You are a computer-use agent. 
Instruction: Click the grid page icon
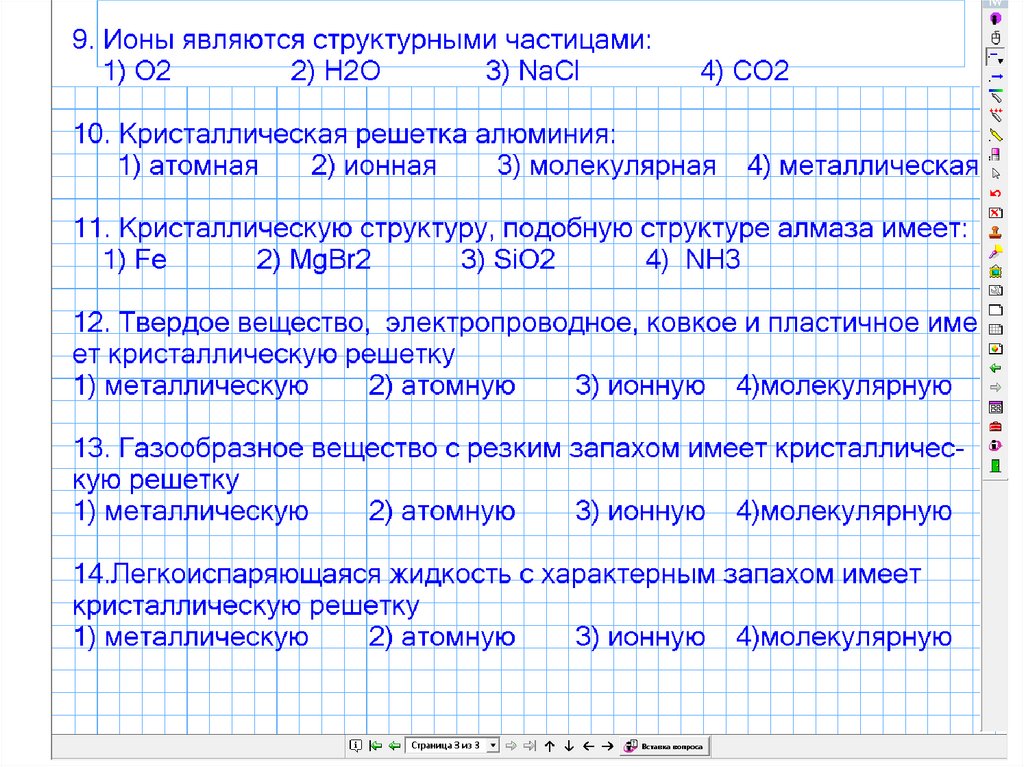point(995,329)
